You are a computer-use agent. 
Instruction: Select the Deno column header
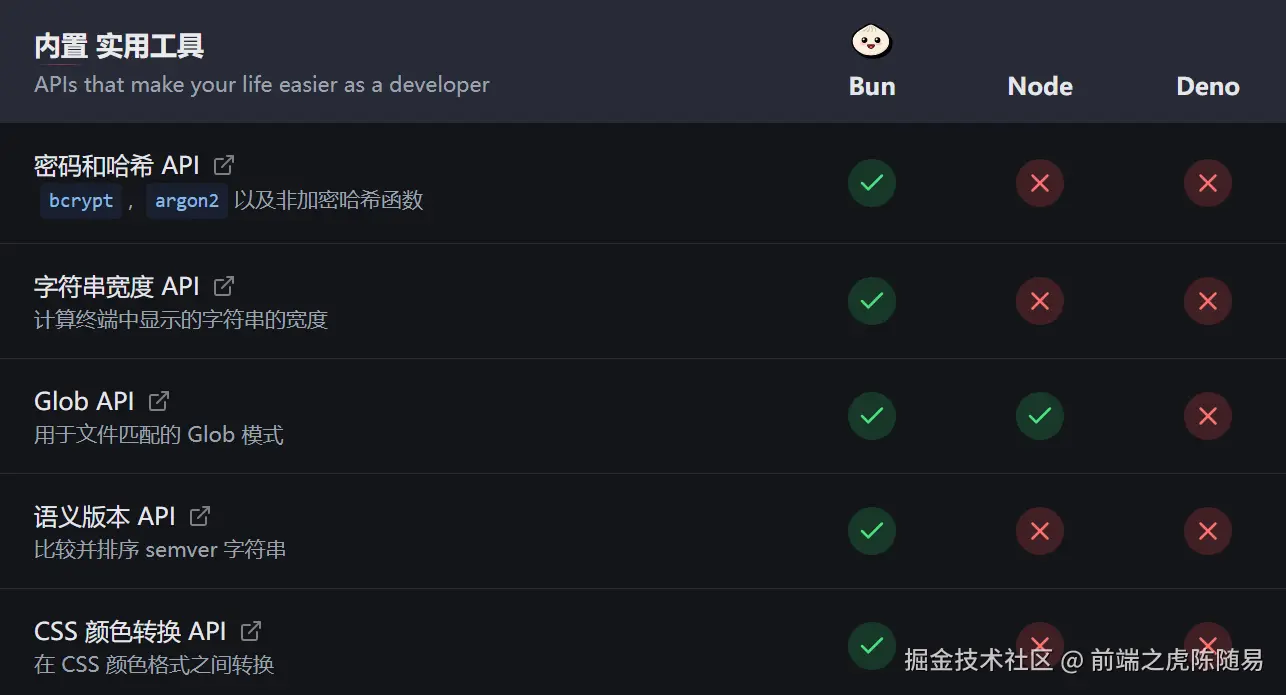[x=1207, y=87]
